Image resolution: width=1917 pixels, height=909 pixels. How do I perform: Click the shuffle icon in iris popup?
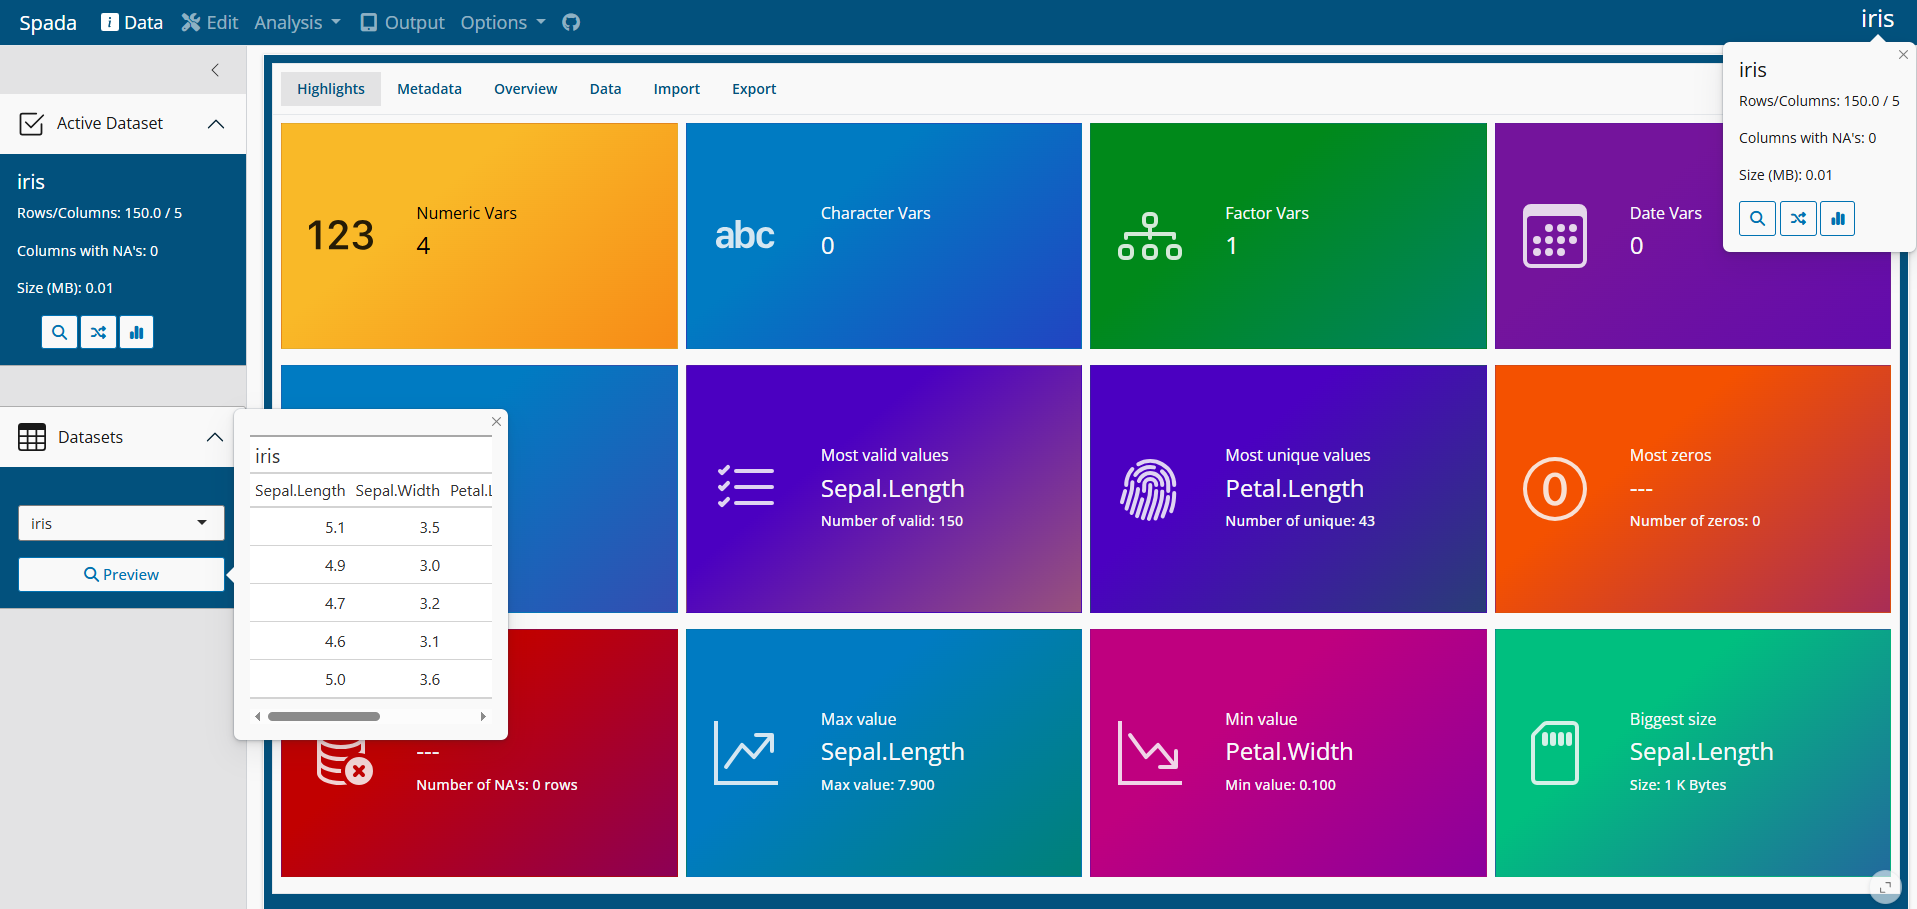[x=1798, y=219]
